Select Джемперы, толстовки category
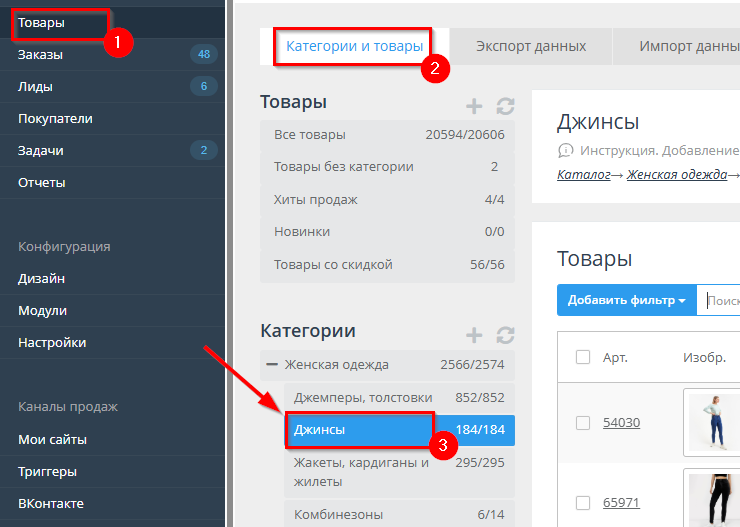 [x=363, y=397]
